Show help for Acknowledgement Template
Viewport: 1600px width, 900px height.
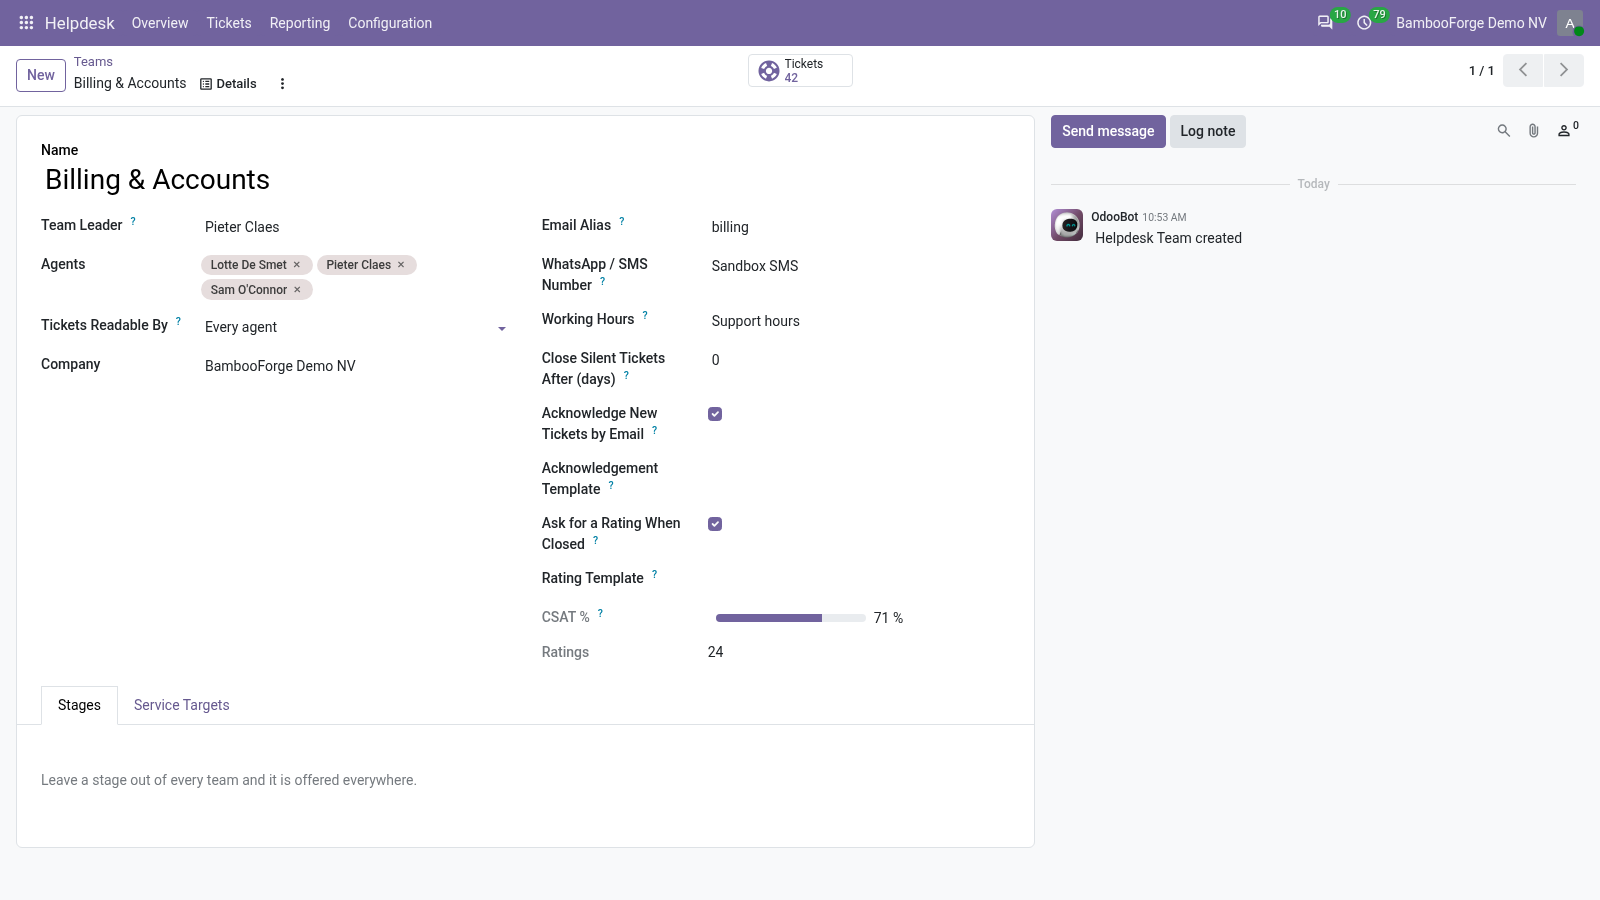611,485
